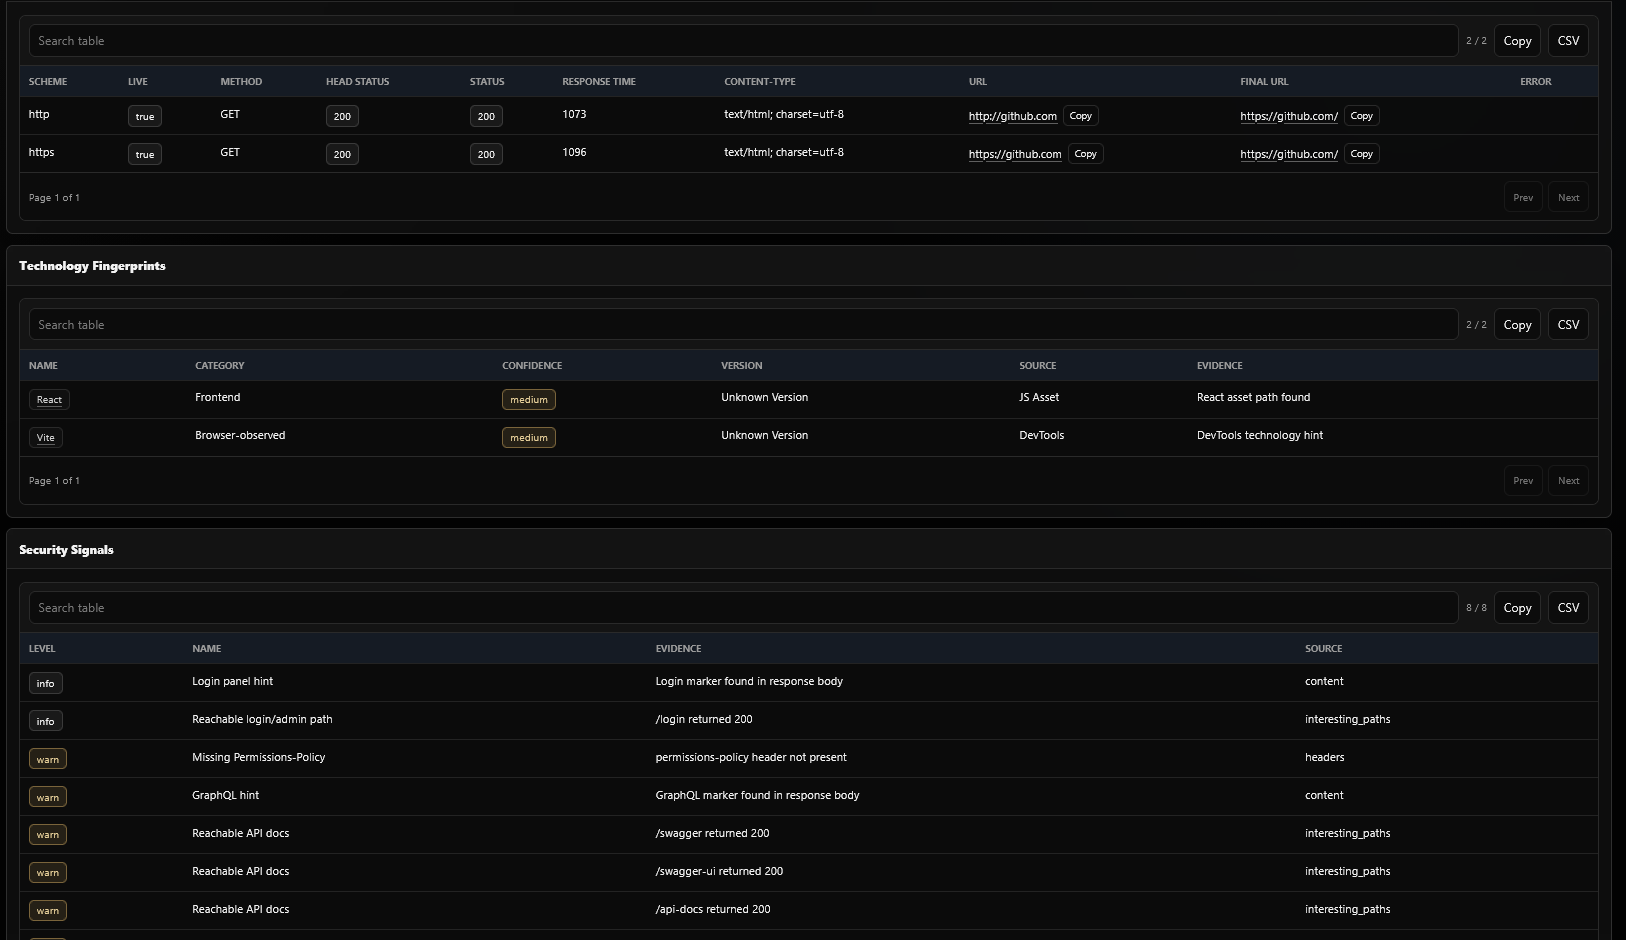Click the React technology tag
This screenshot has height=940, width=1626.
tap(49, 400)
